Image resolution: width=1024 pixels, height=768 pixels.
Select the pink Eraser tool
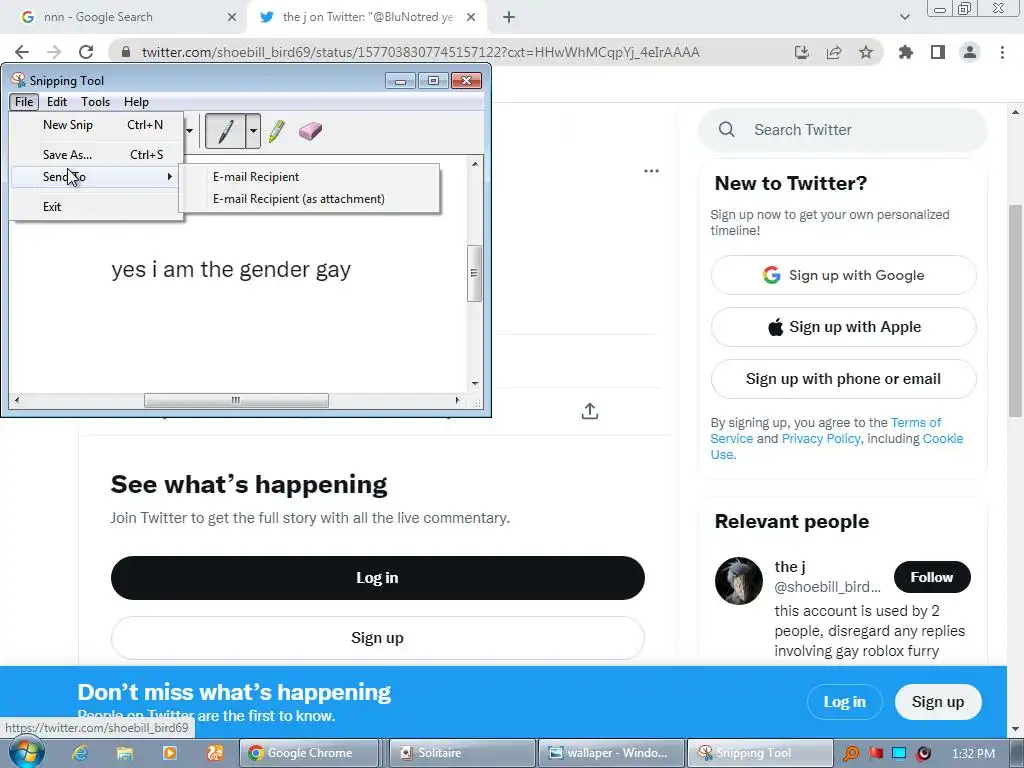[x=310, y=131]
